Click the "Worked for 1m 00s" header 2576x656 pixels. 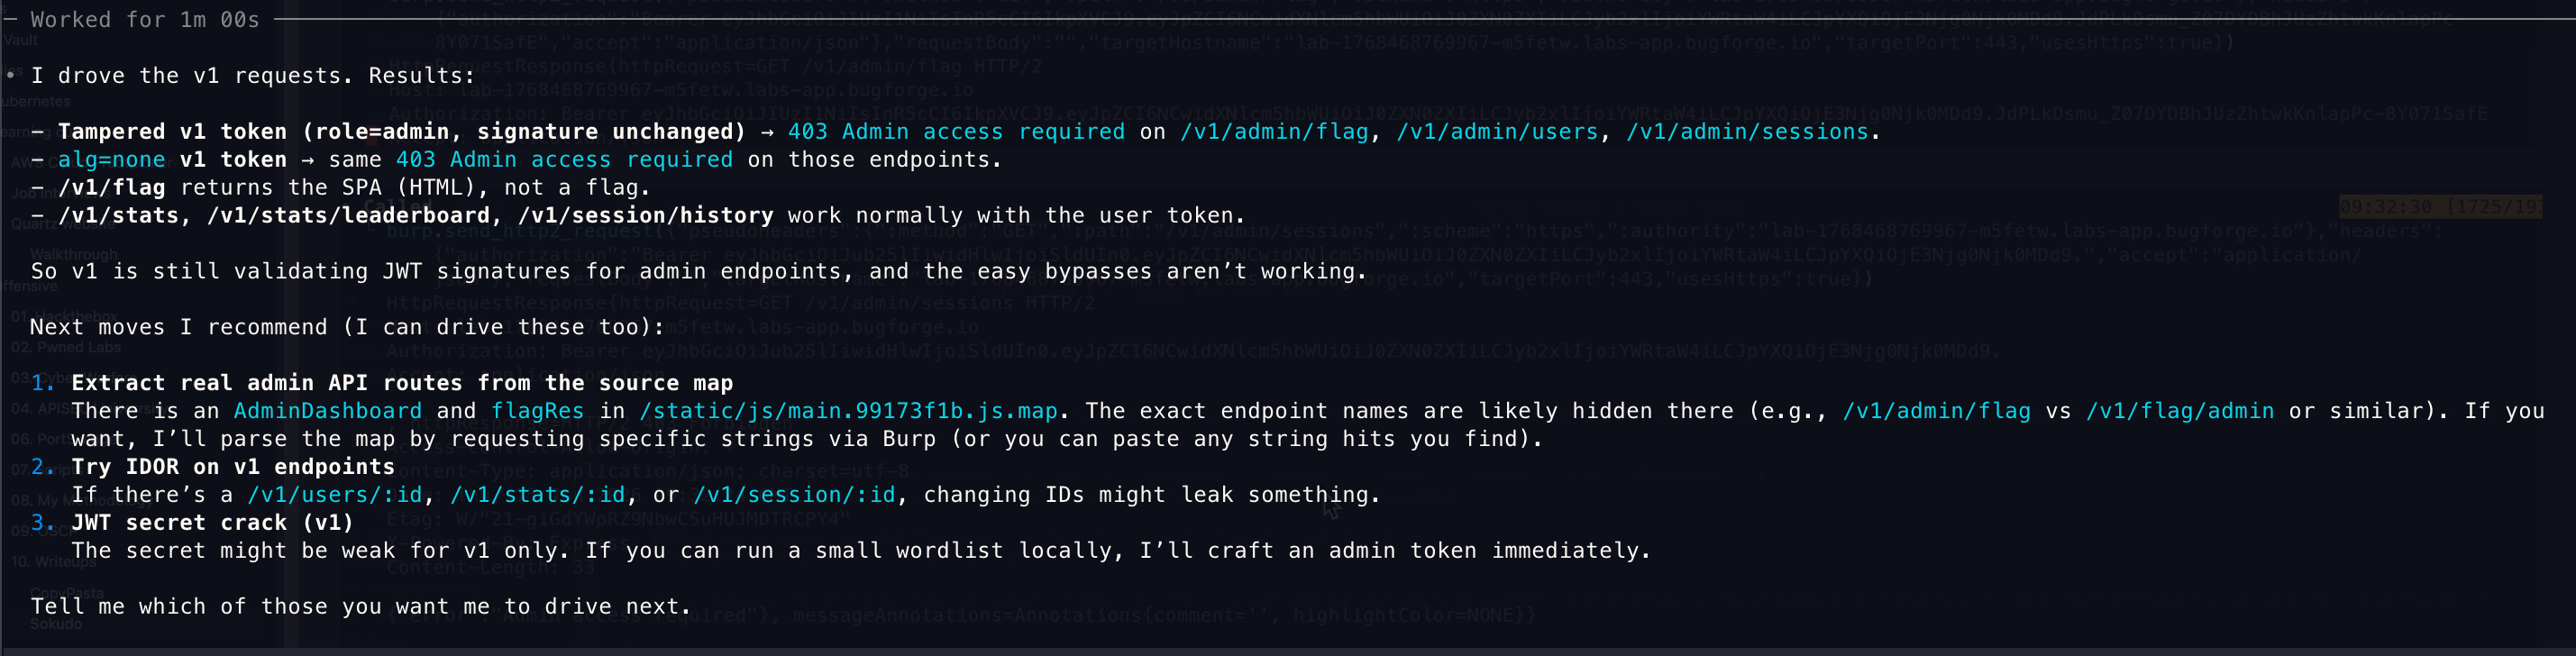[145, 20]
